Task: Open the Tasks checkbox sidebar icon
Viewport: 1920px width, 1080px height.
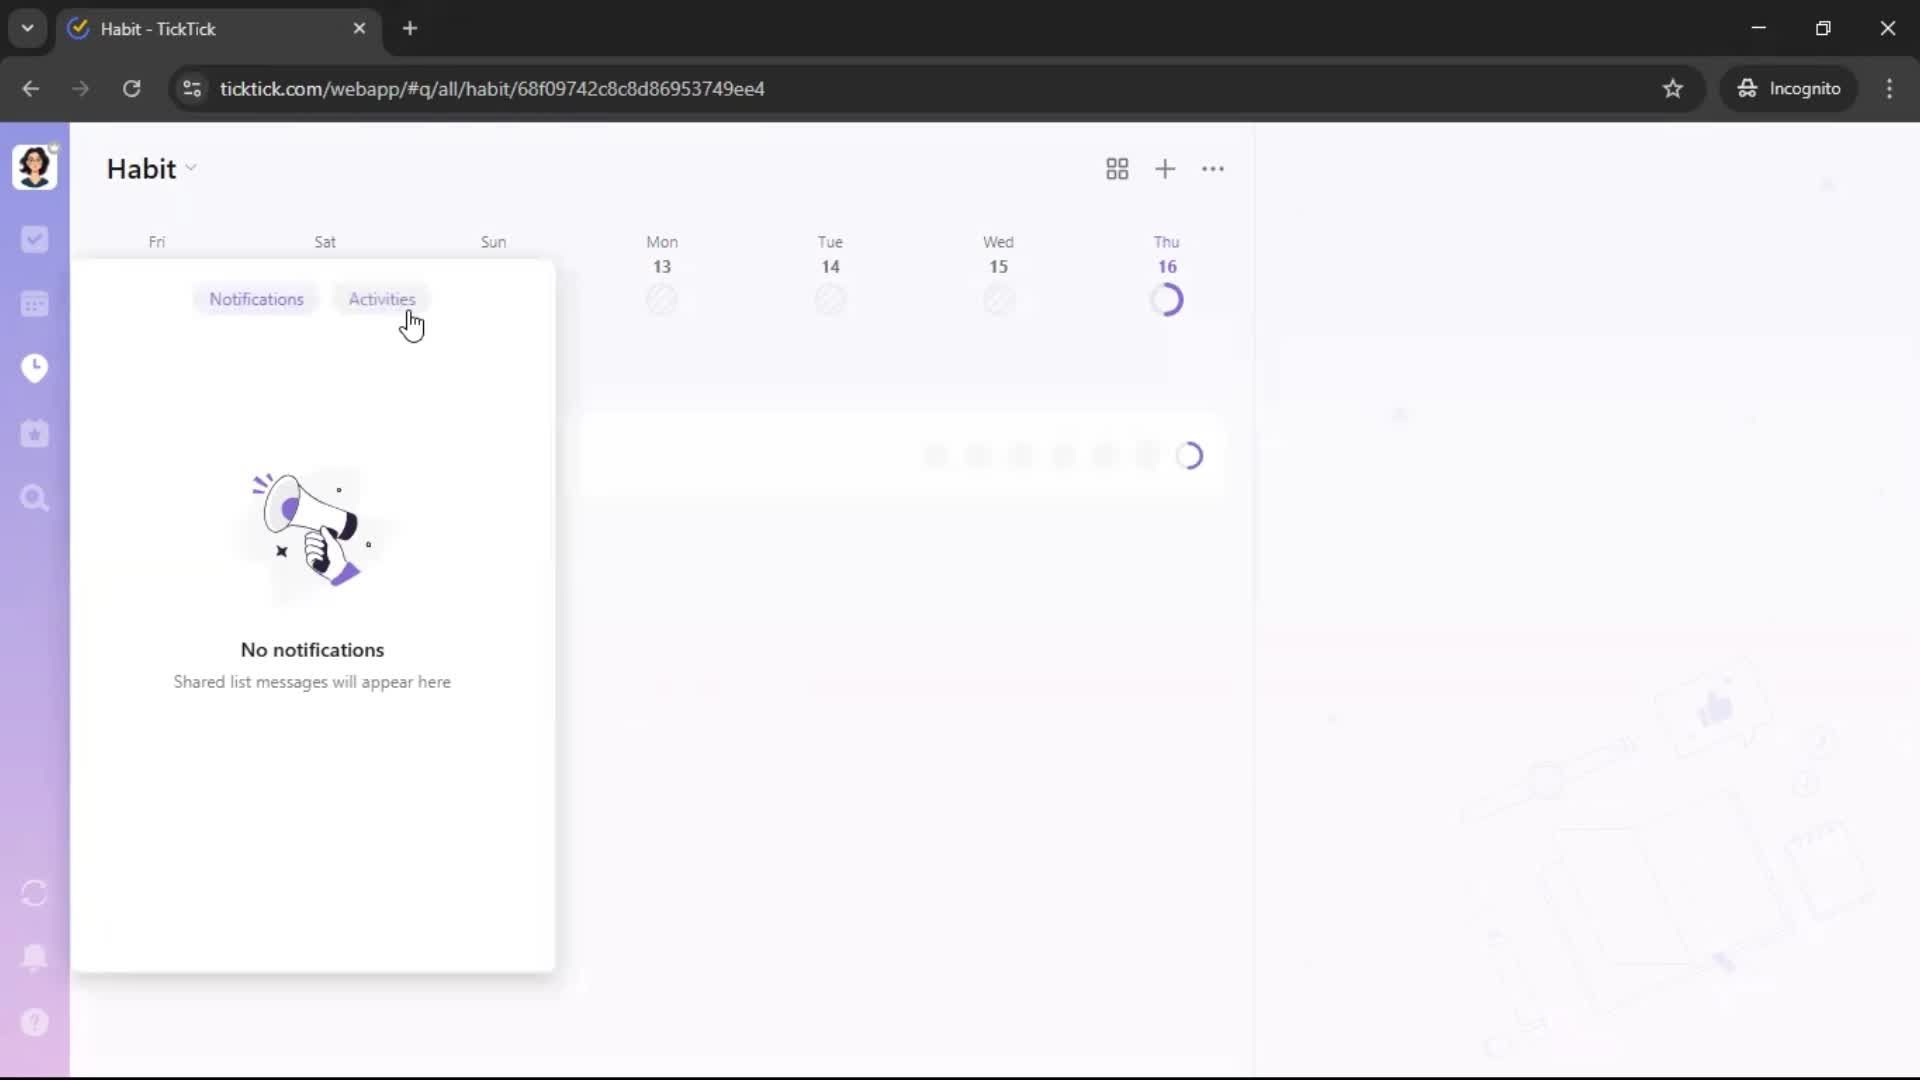Action: pos(34,239)
